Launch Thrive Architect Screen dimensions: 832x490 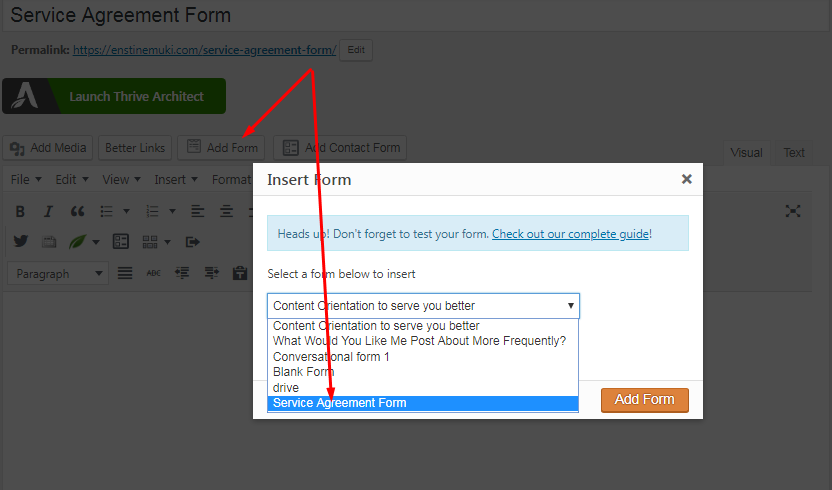[x=114, y=97]
